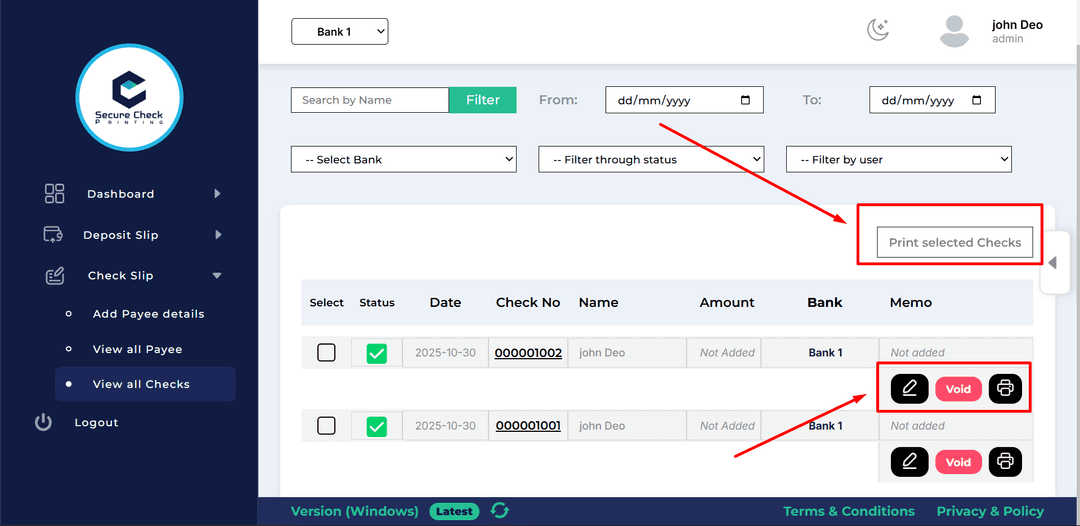Void check number 000001002
The image size is (1080, 526).
958,389
